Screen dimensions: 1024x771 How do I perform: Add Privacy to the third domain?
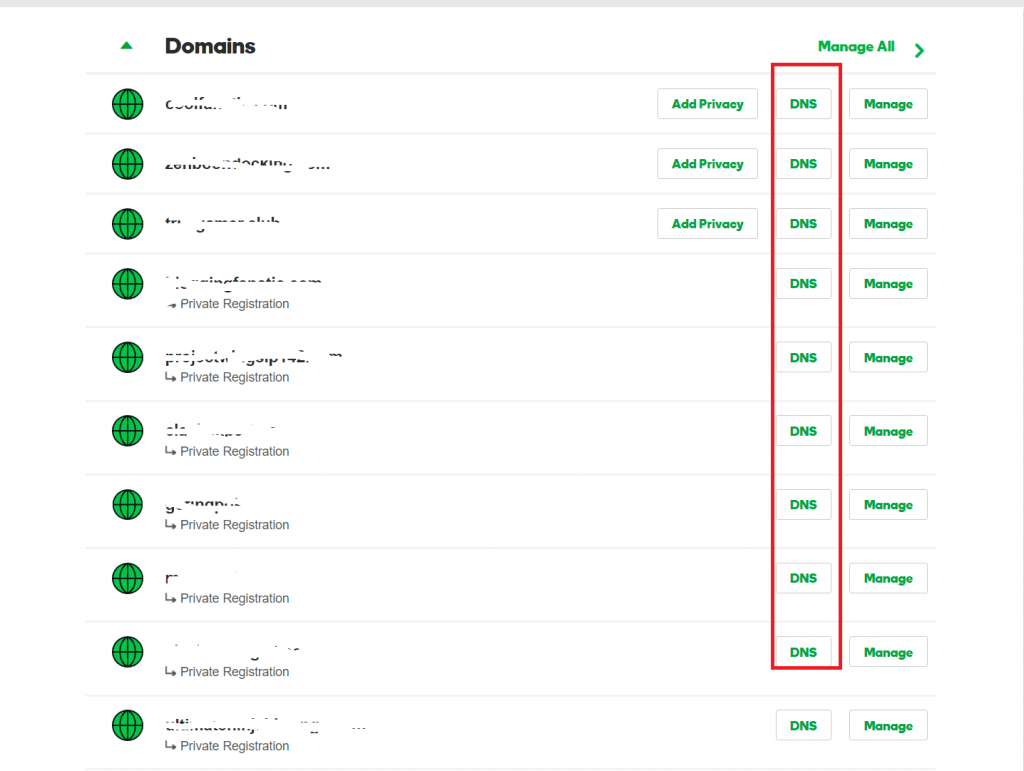(x=707, y=224)
